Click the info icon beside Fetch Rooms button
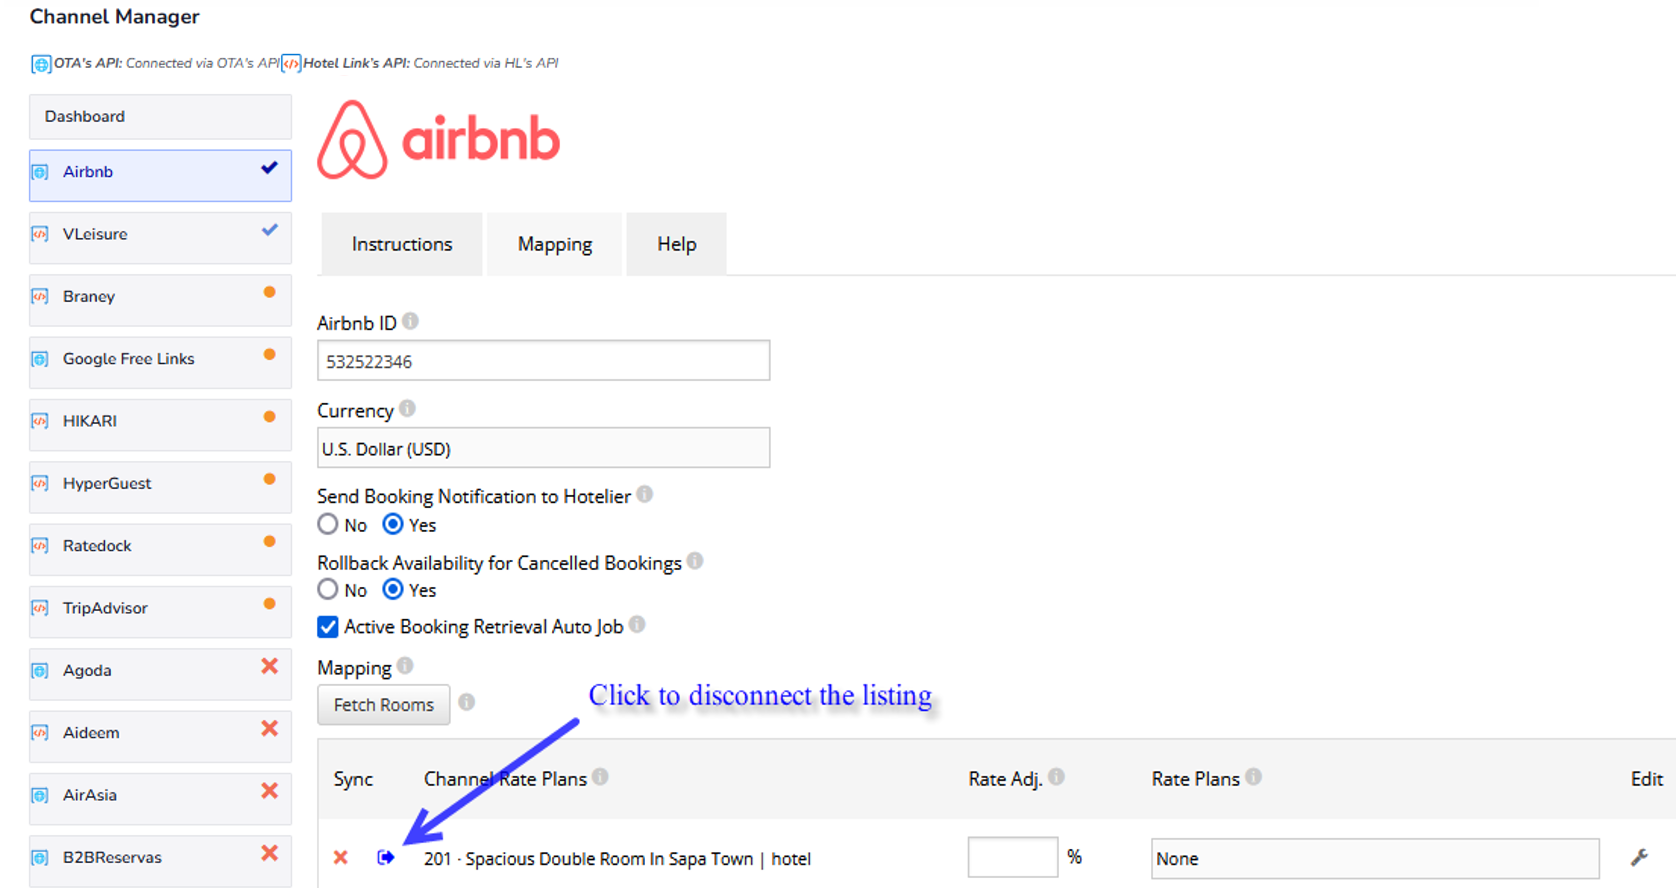 [466, 702]
